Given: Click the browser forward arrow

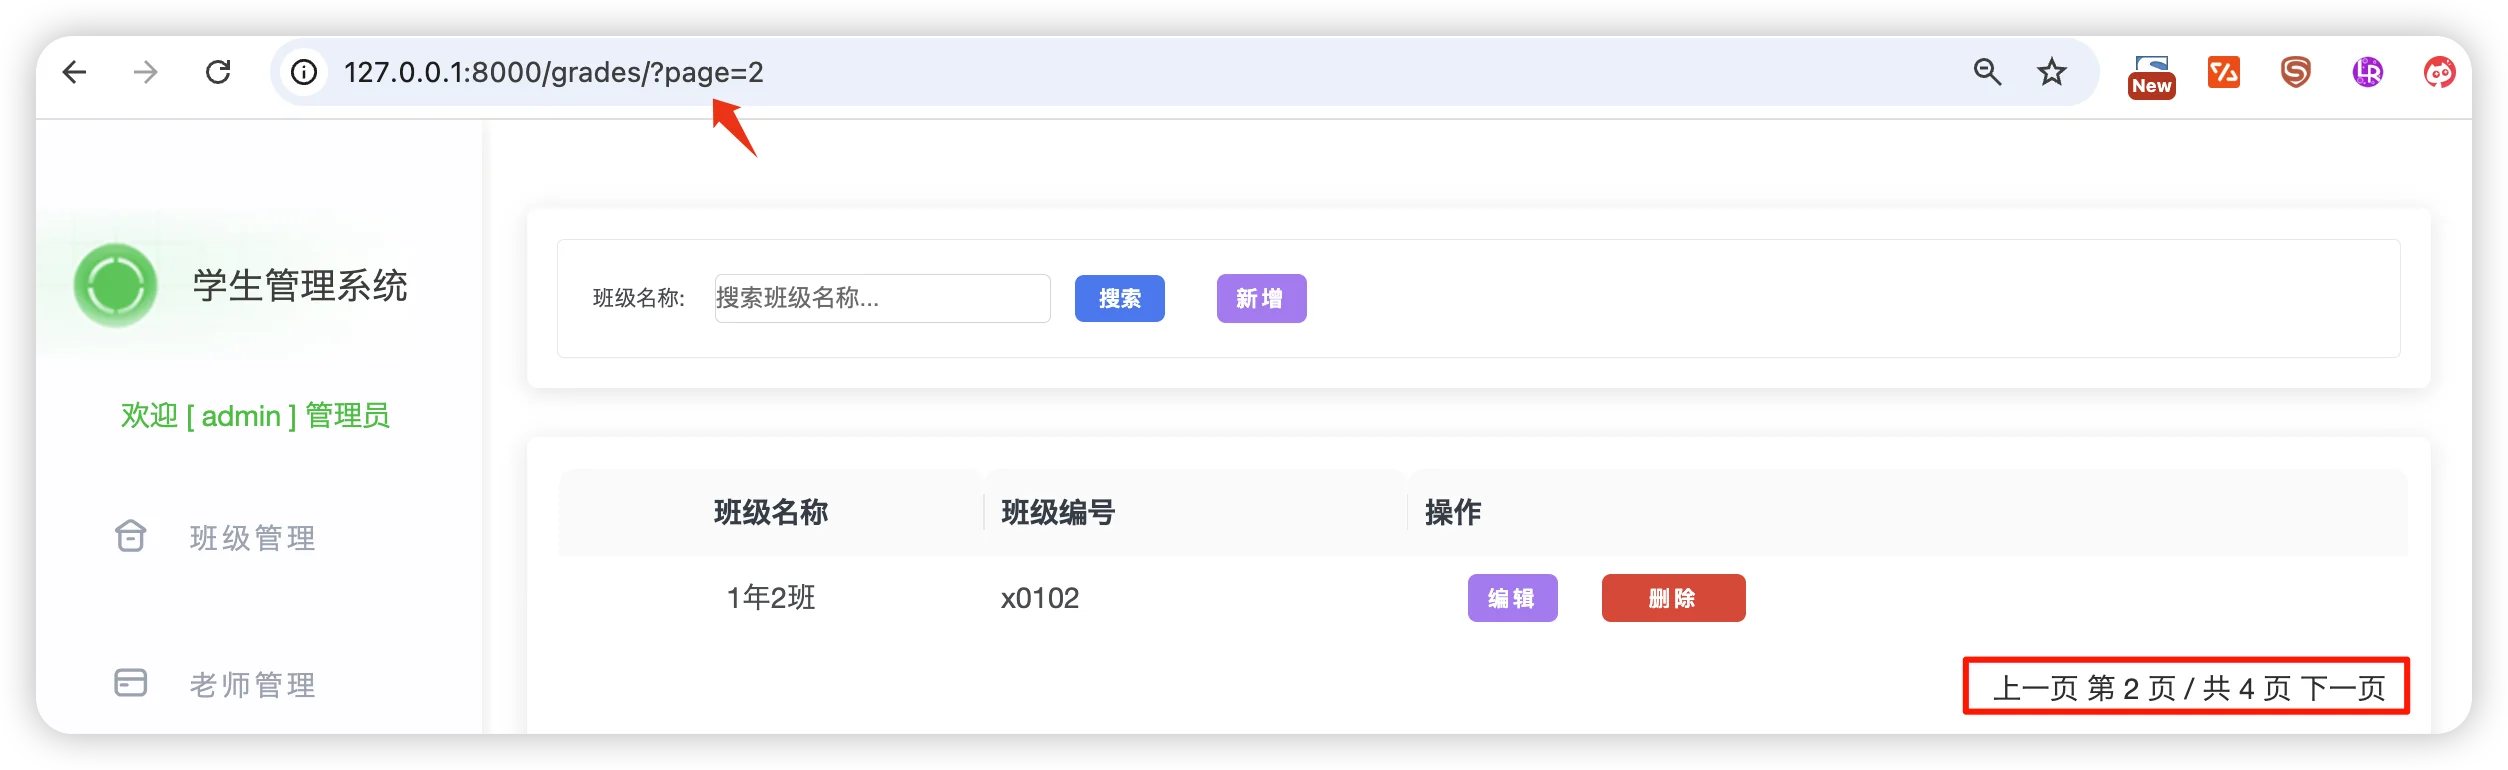Looking at the screenshot, I should pyautogui.click(x=146, y=72).
